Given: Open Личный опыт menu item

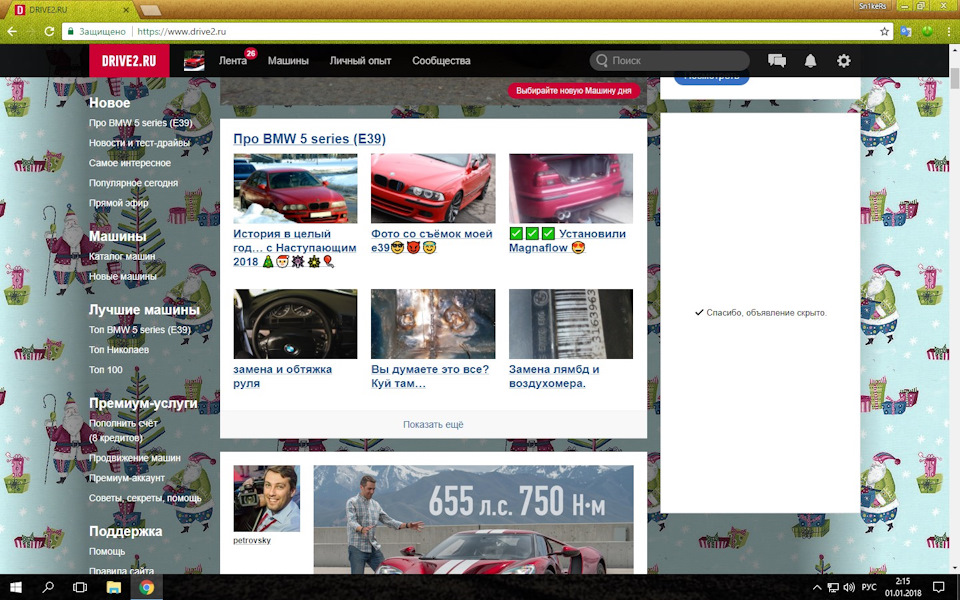Looking at the screenshot, I should (x=360, y=61).
